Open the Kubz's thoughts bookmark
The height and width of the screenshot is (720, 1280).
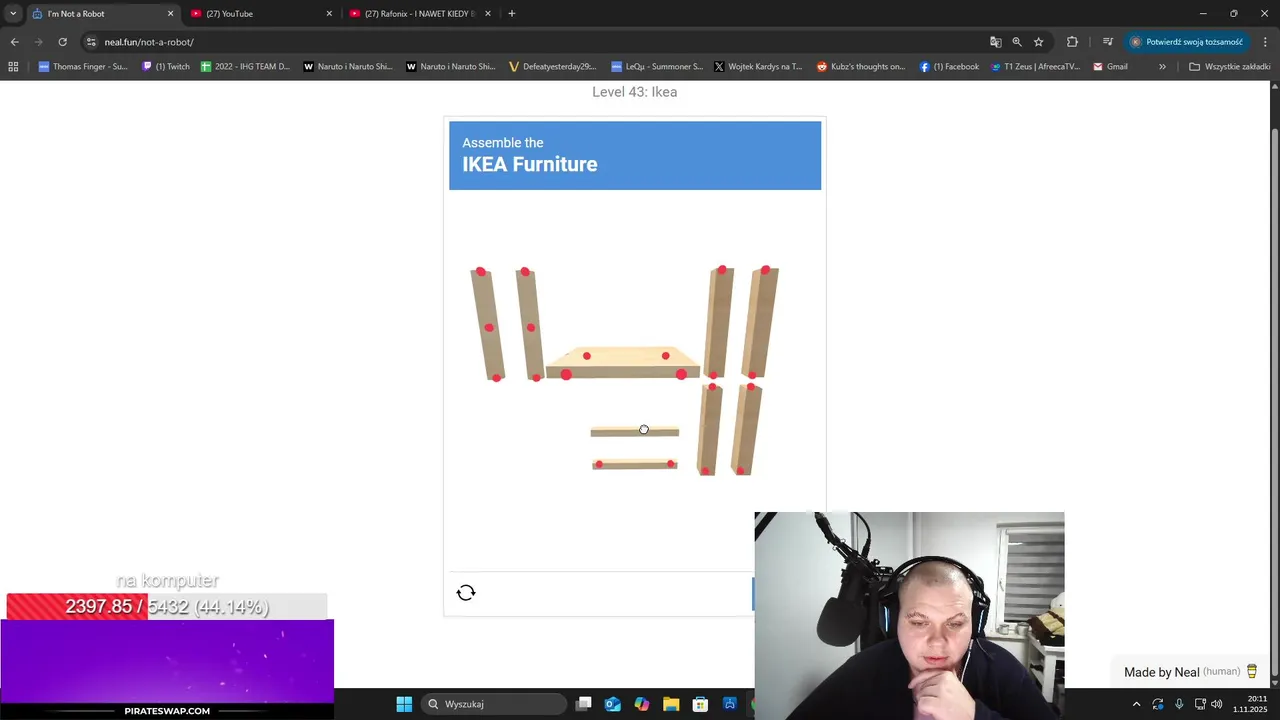point(861,67)
